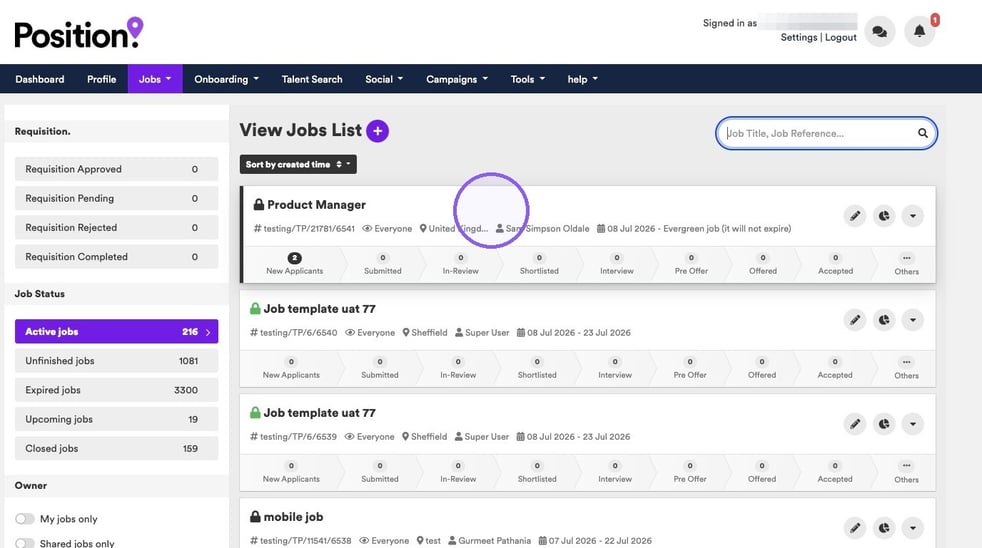Click the search magnifier icon
Screen dimensions: 982x548
coord(923,133)
